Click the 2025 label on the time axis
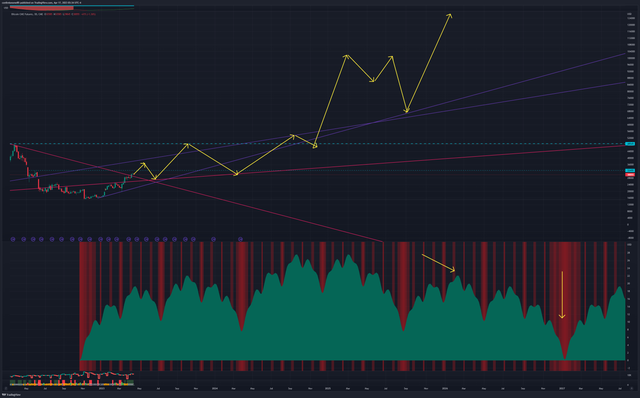Screen dimensions: 640x398 [x=327, y=389]
